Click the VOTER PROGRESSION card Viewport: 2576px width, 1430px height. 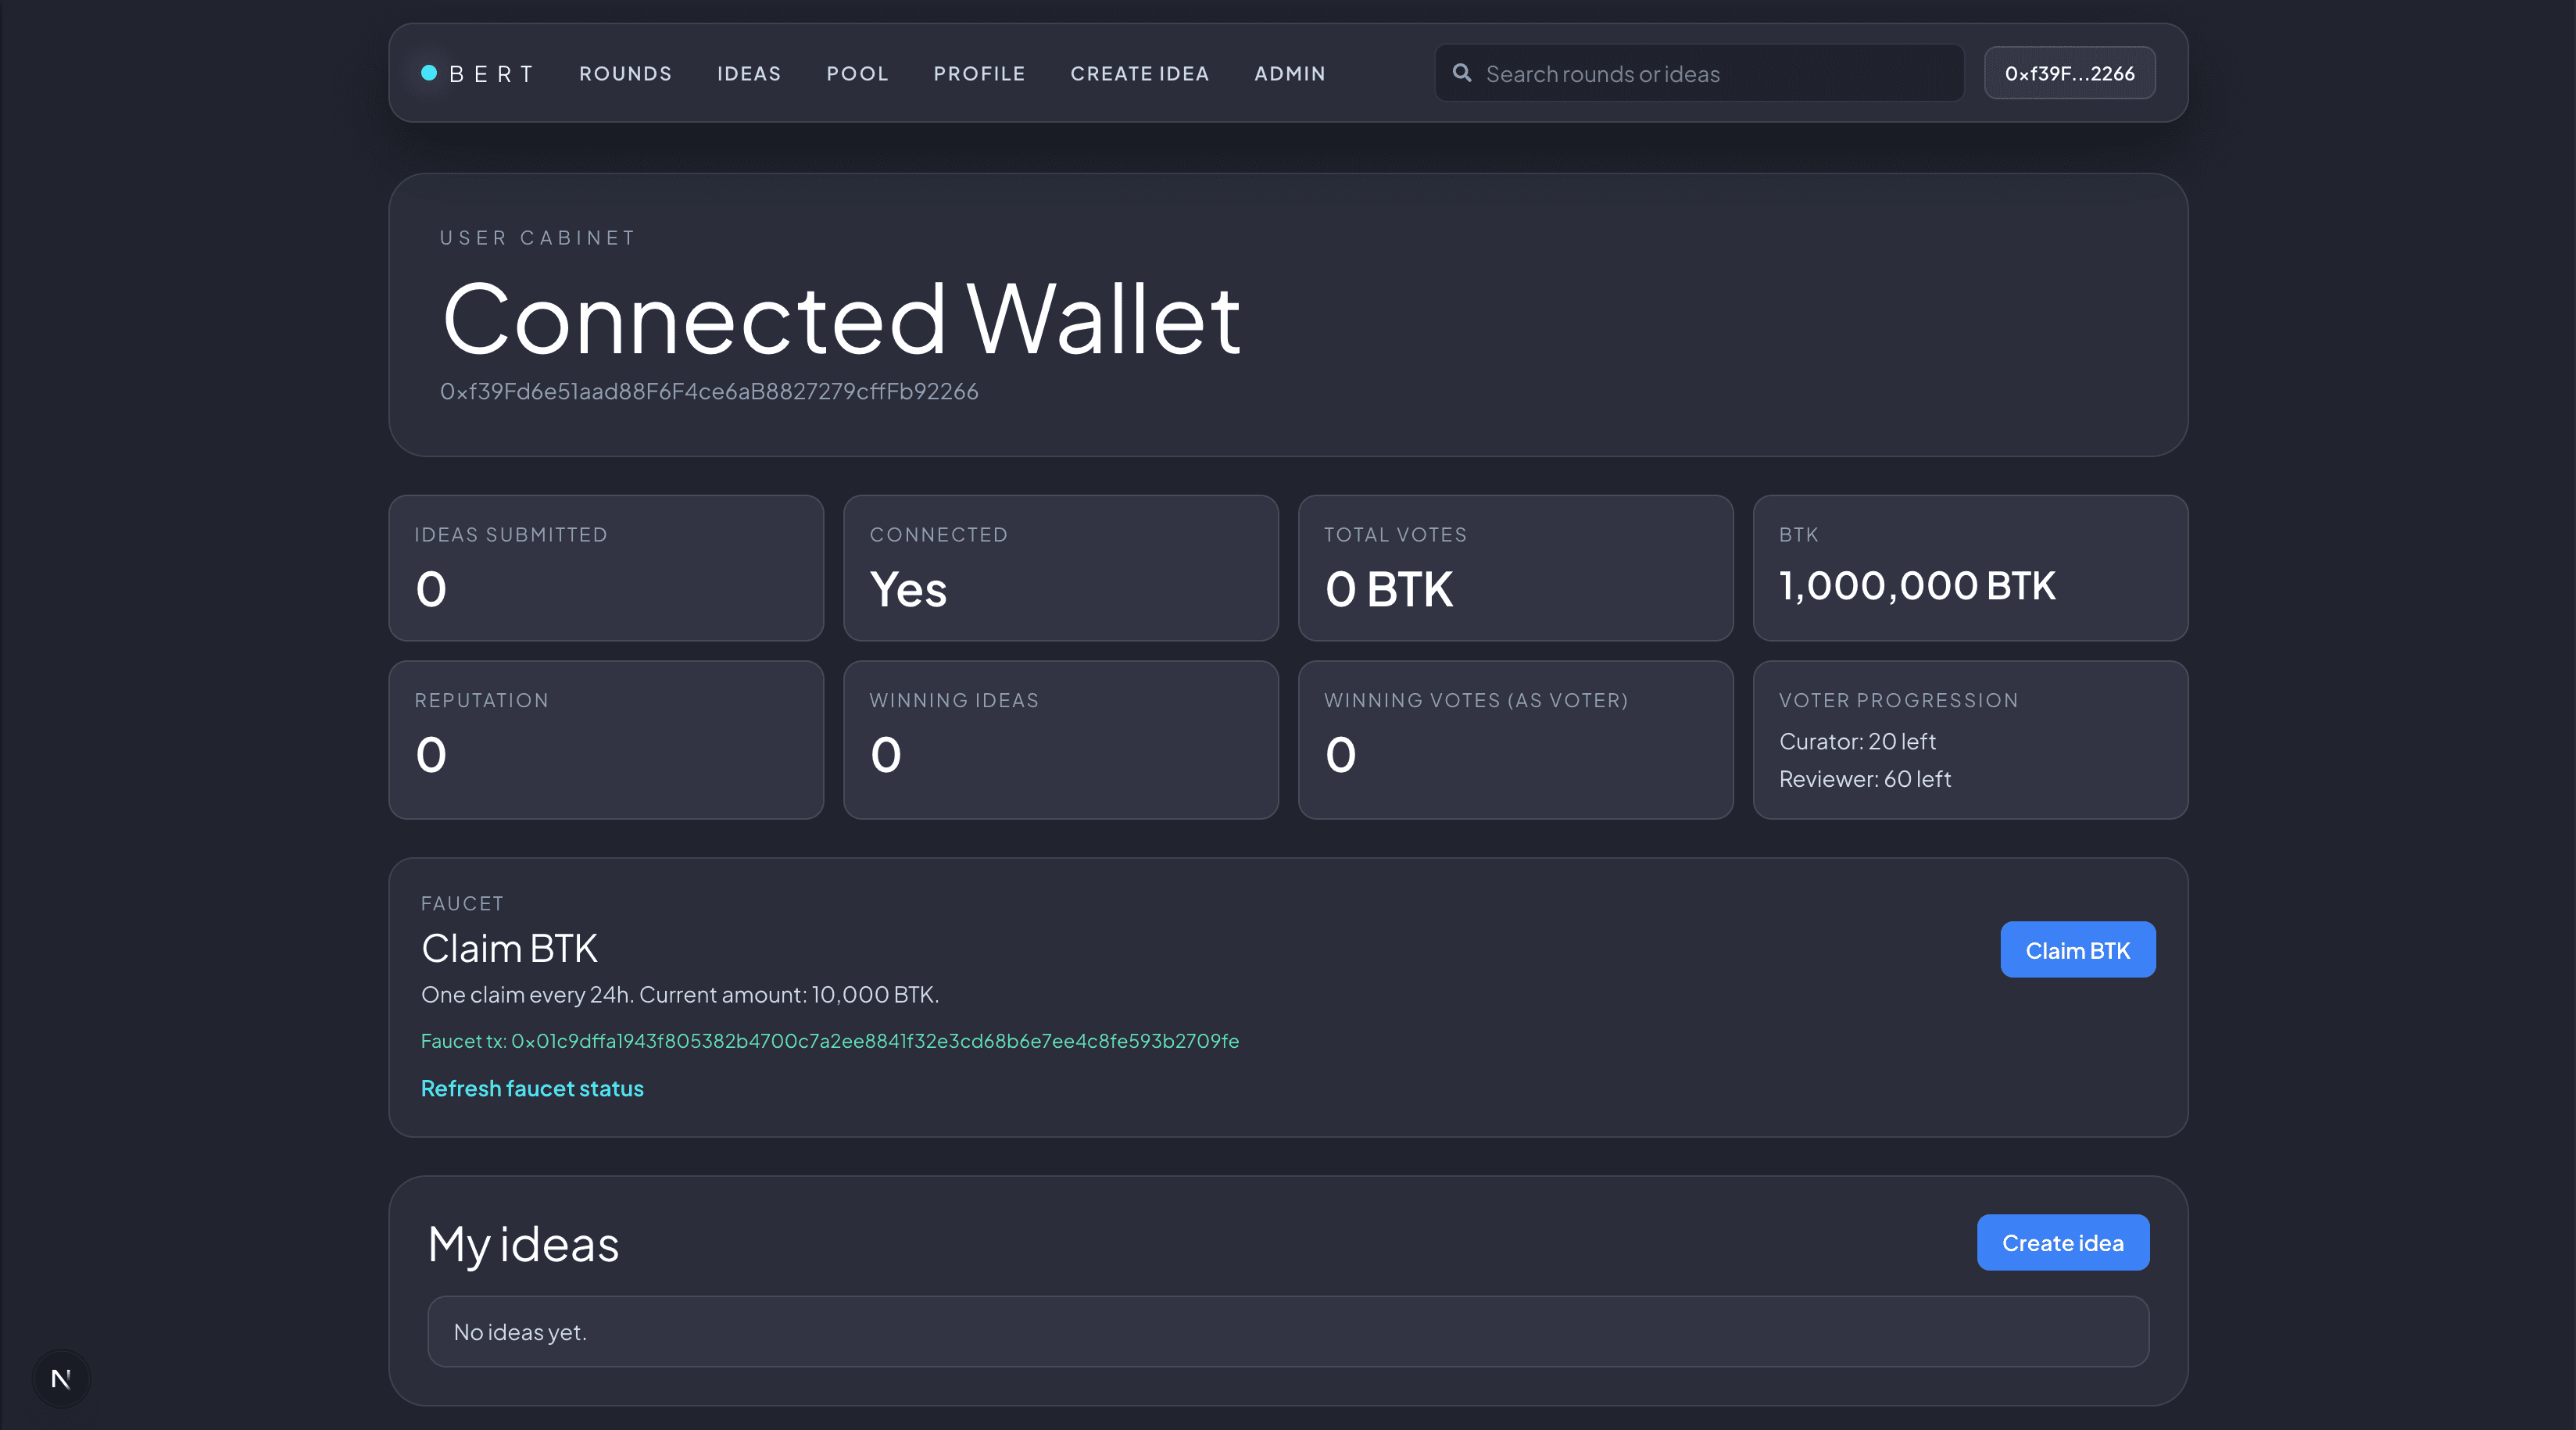point(1970,740)
